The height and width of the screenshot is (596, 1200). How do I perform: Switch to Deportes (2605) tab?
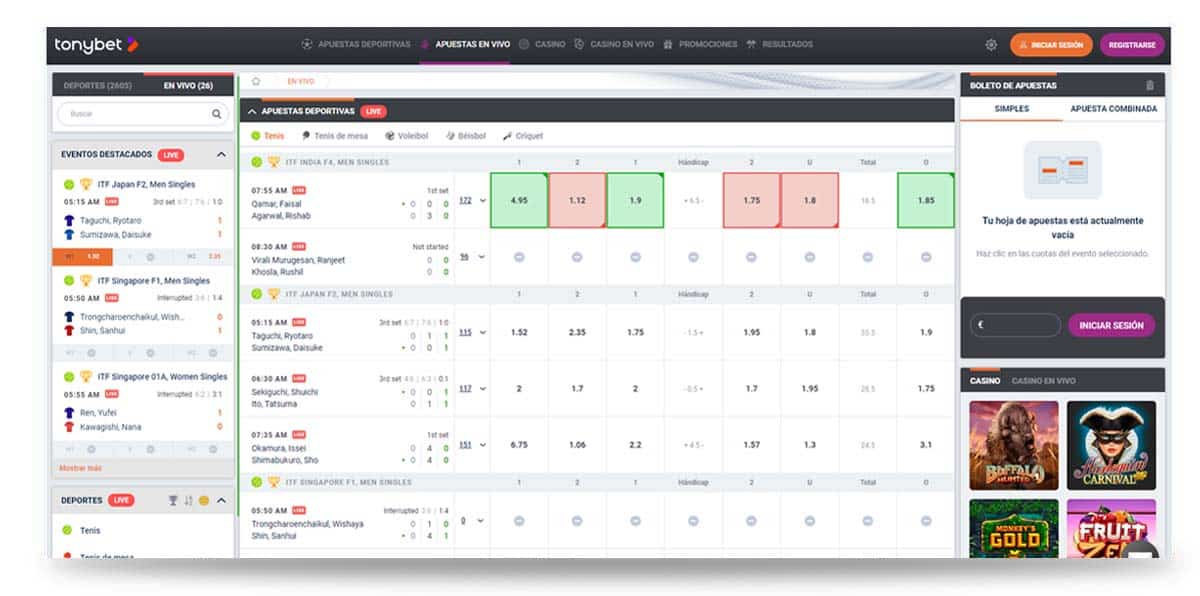(x=99, y=86)
